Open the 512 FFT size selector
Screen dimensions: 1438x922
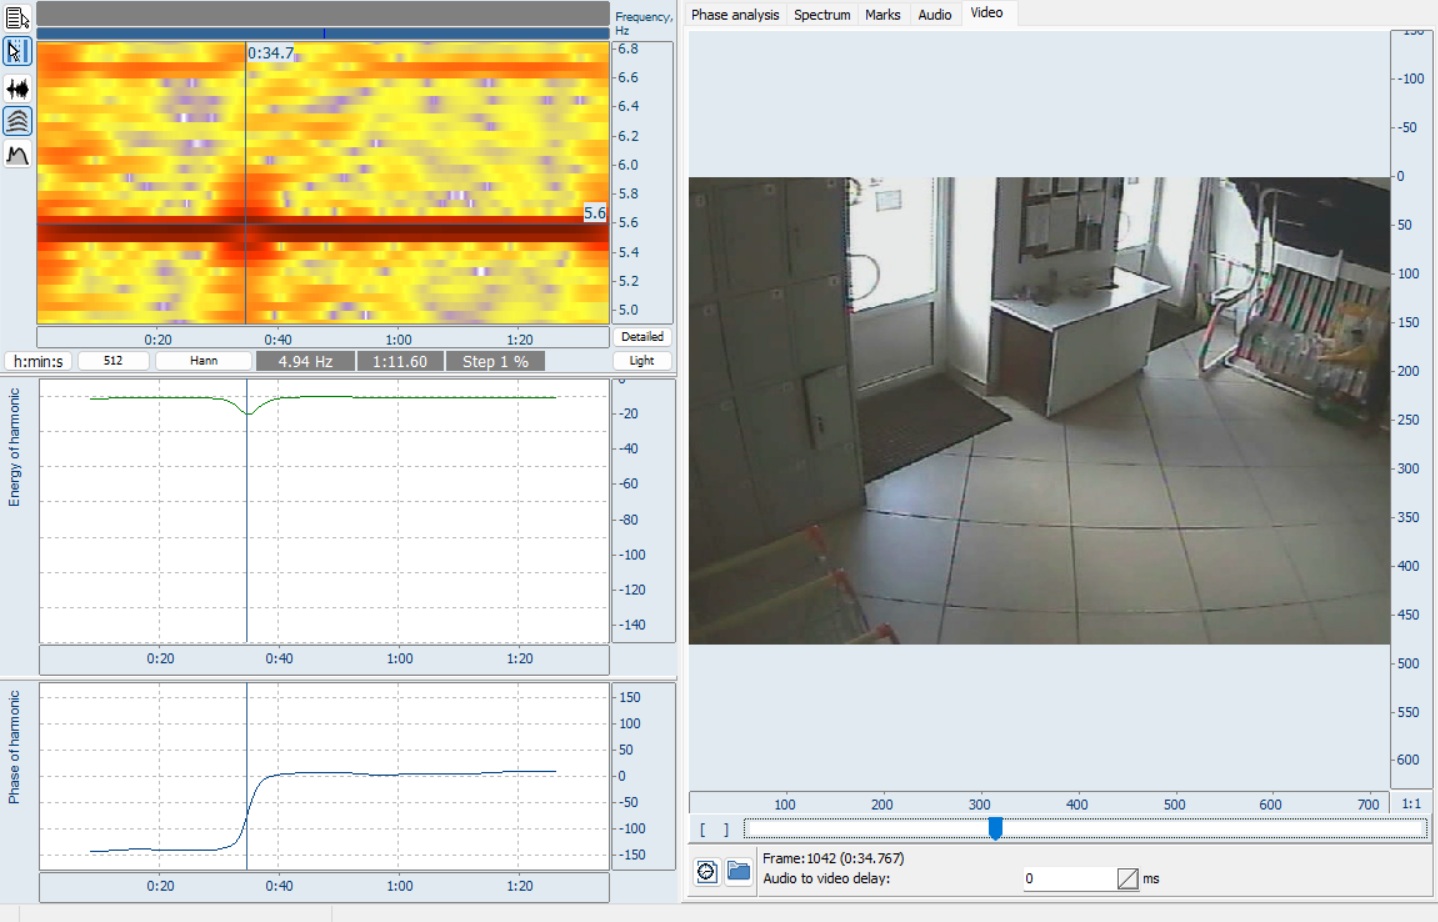[113, 361]
